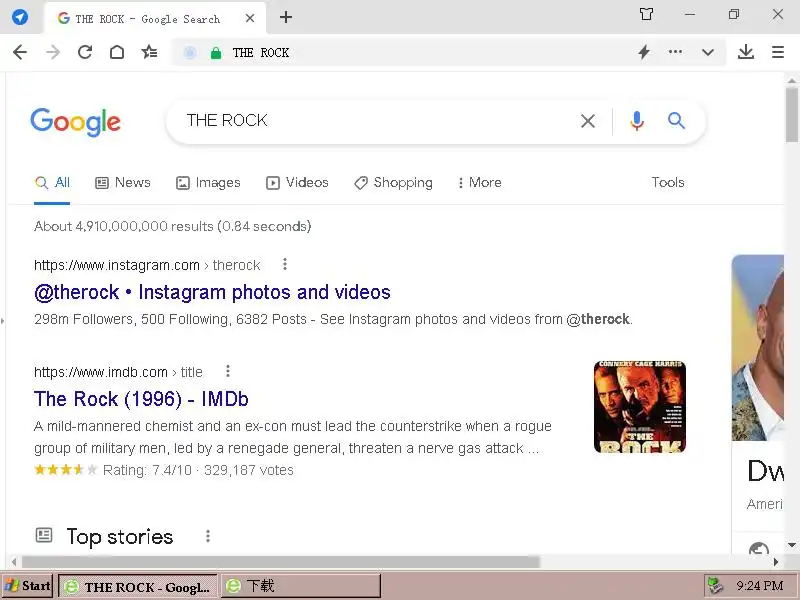
Task: Clear the search box with X
Action: point(588,121)
